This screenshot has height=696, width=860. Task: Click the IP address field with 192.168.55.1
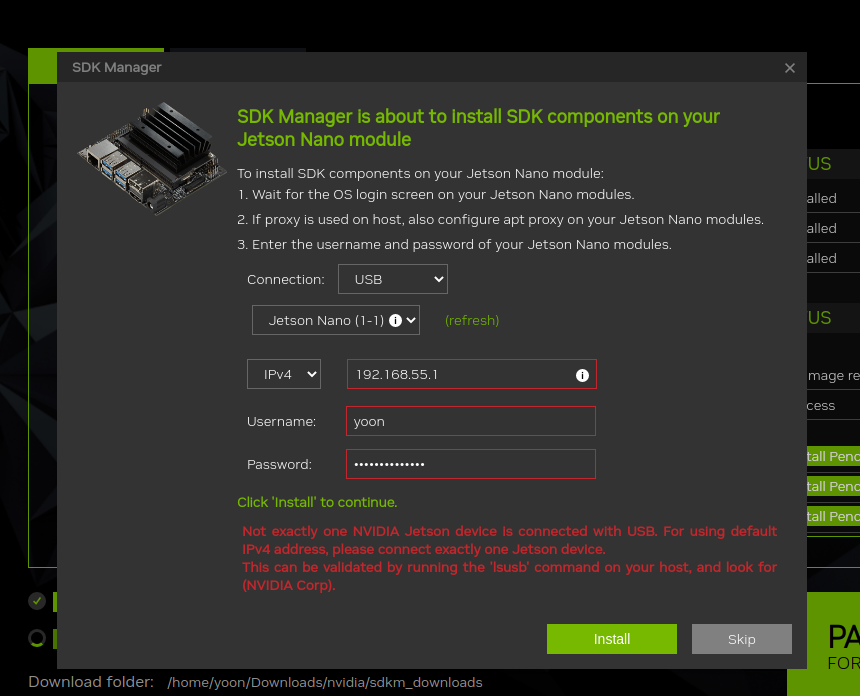[x=472, y=374]
